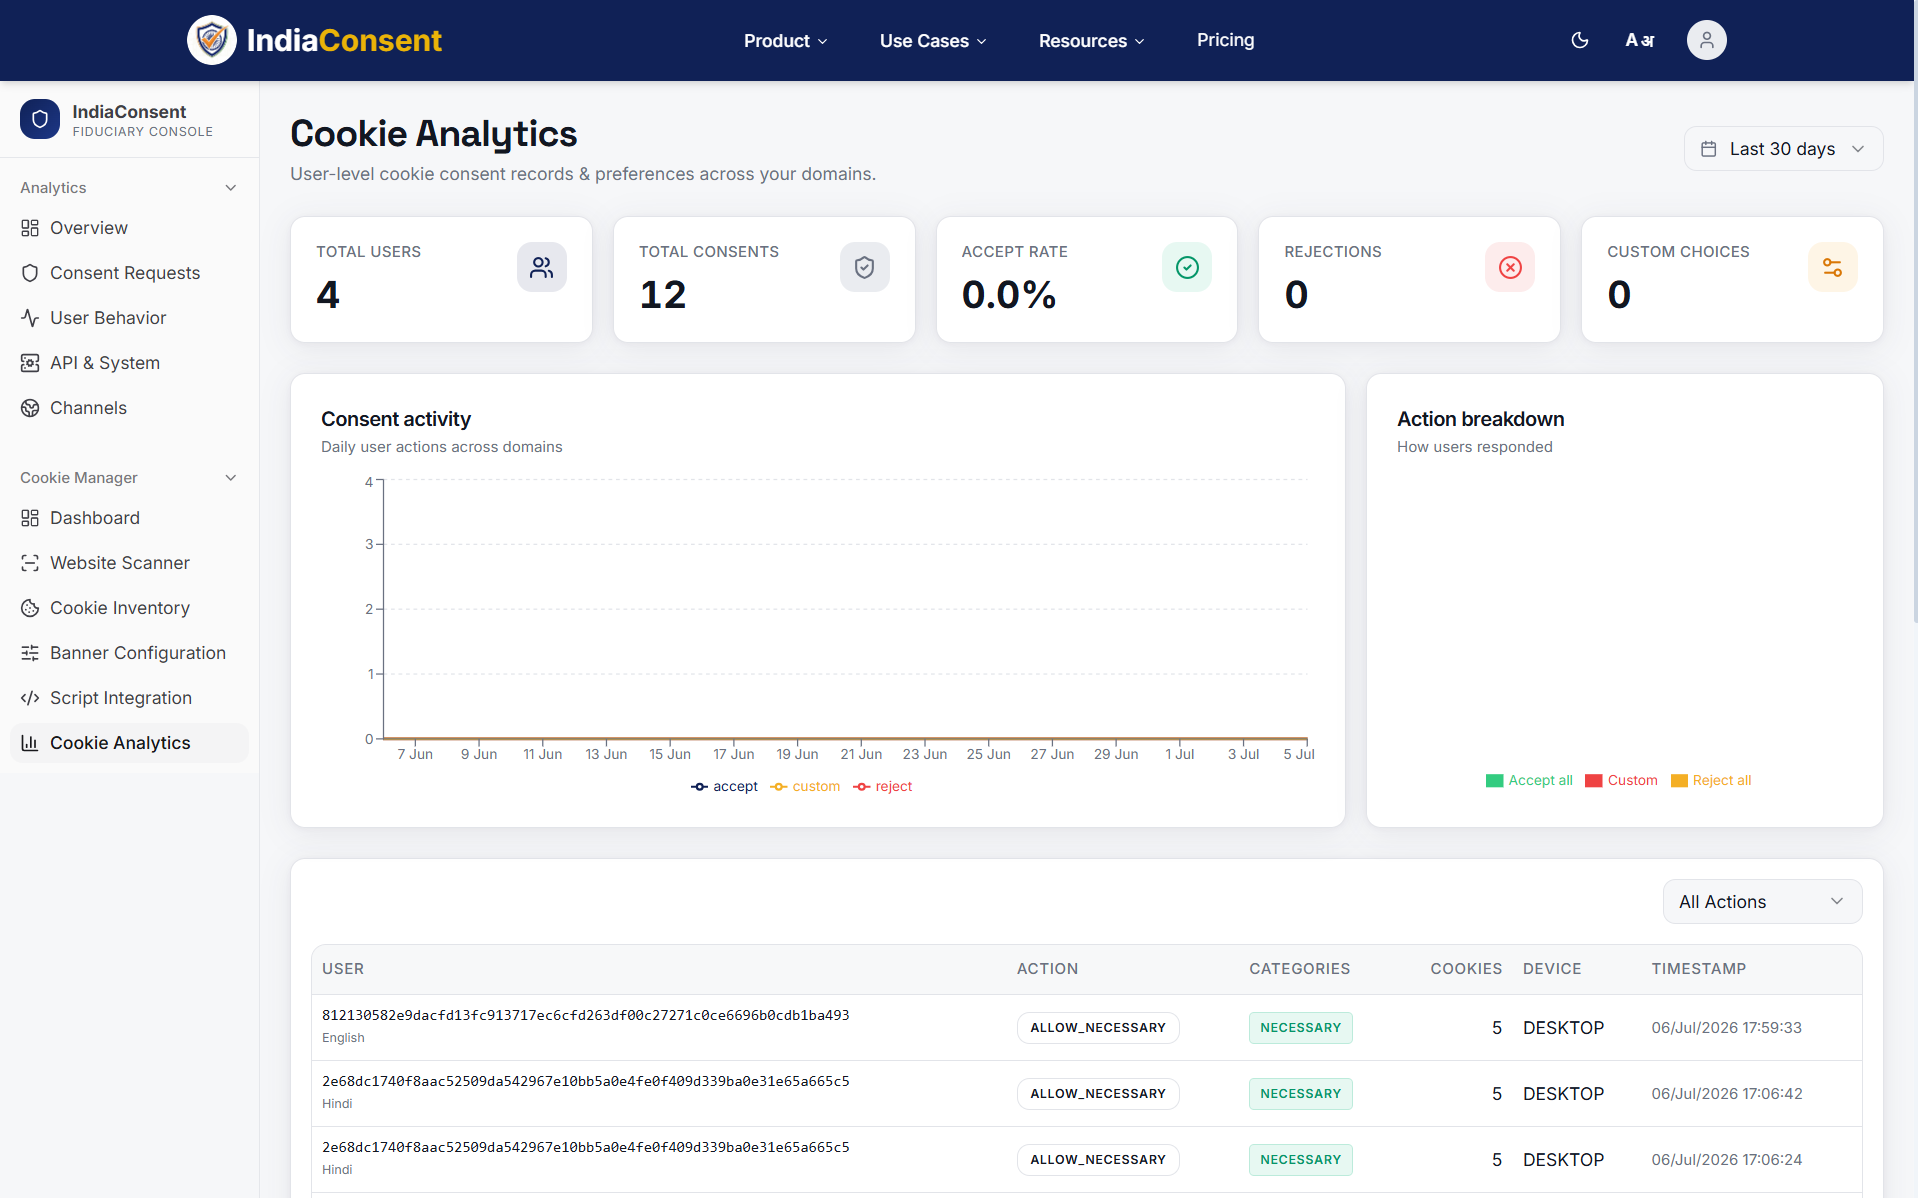
Task: Collapse the Cookie Manager sidebar section
Action: (x=129, y=478)
